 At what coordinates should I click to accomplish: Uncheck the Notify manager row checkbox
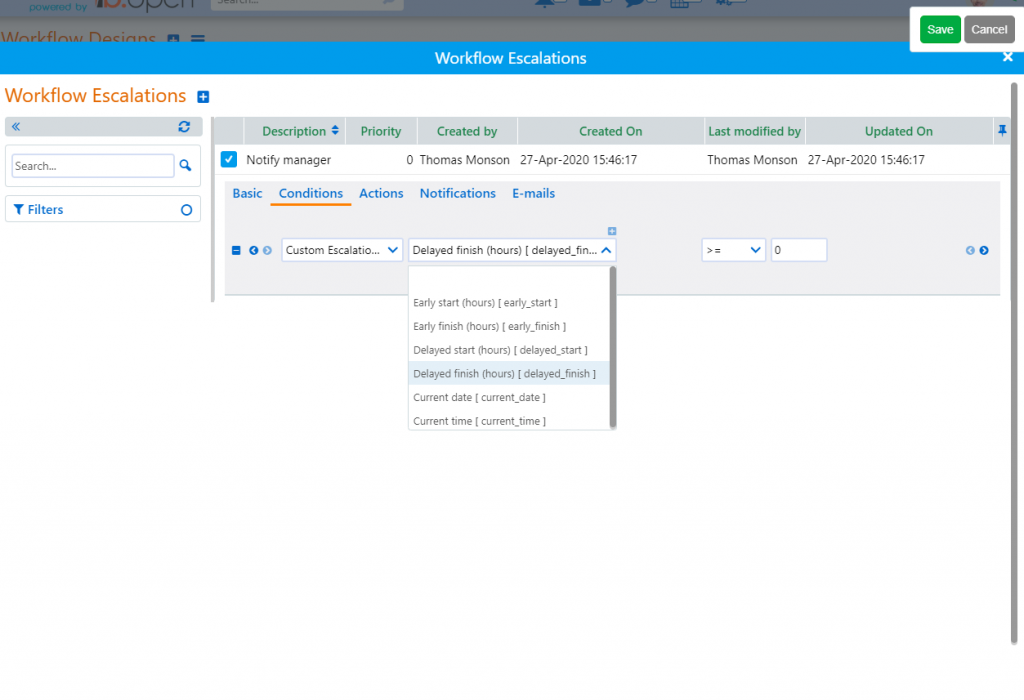tap(229, 159)
